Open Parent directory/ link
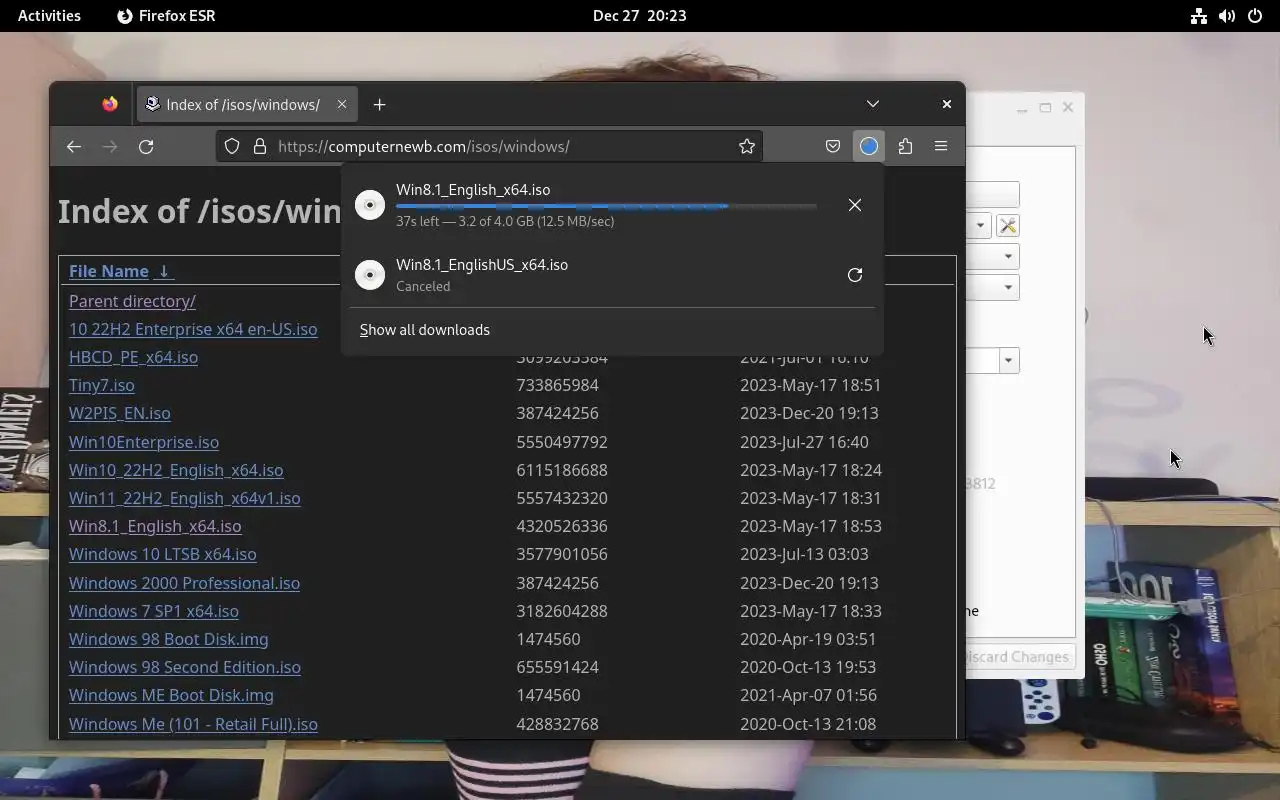1280x800 pixels. (132, 301)
